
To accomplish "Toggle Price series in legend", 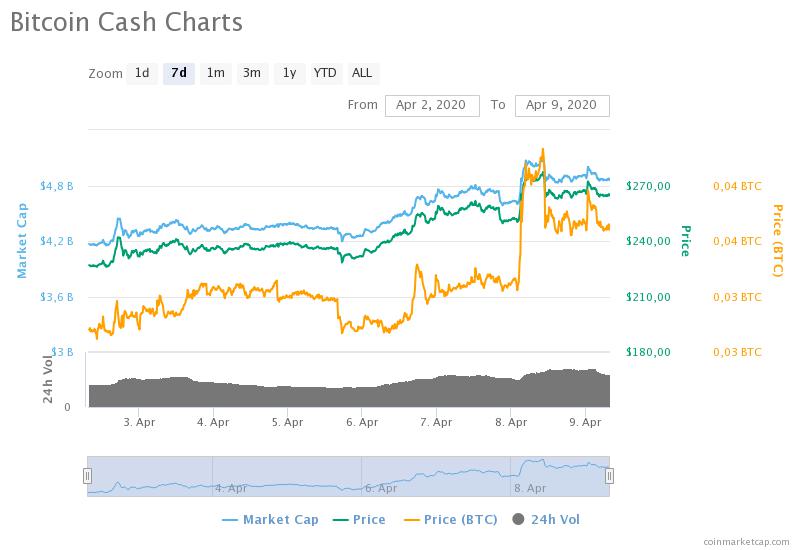I will [359, 520].
